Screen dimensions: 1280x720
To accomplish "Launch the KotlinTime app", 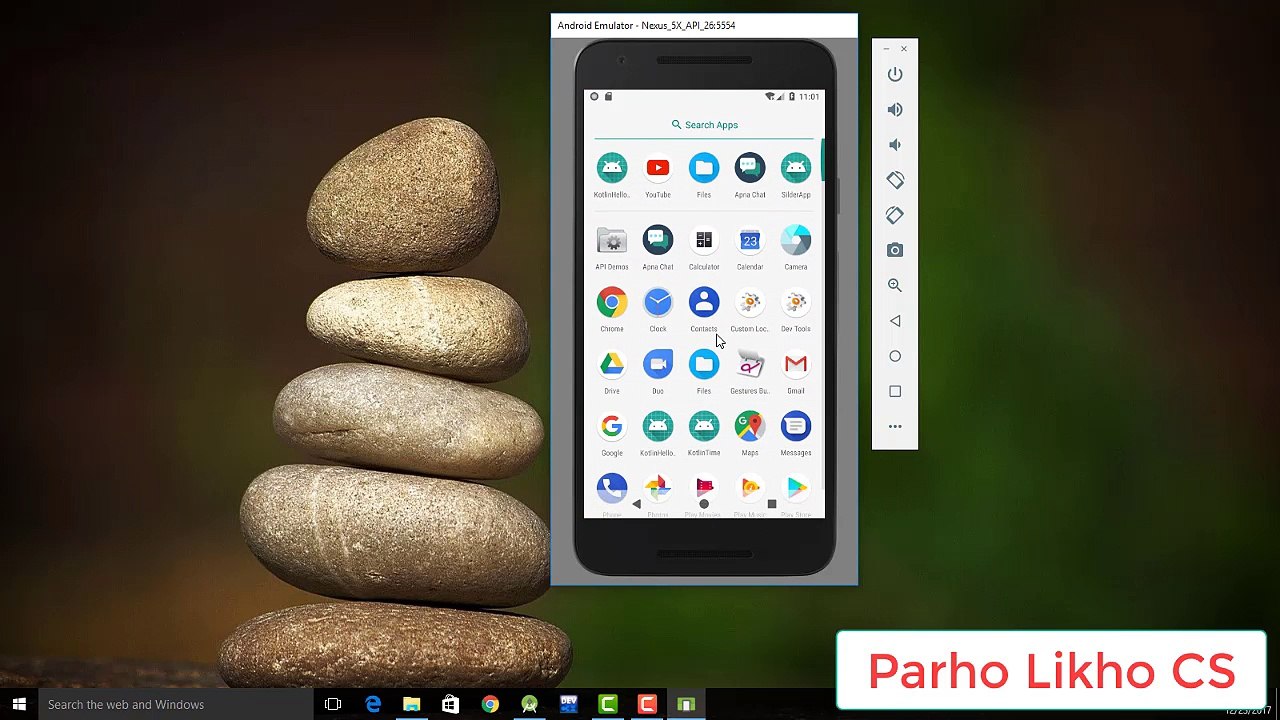I will tap(704, 426).
